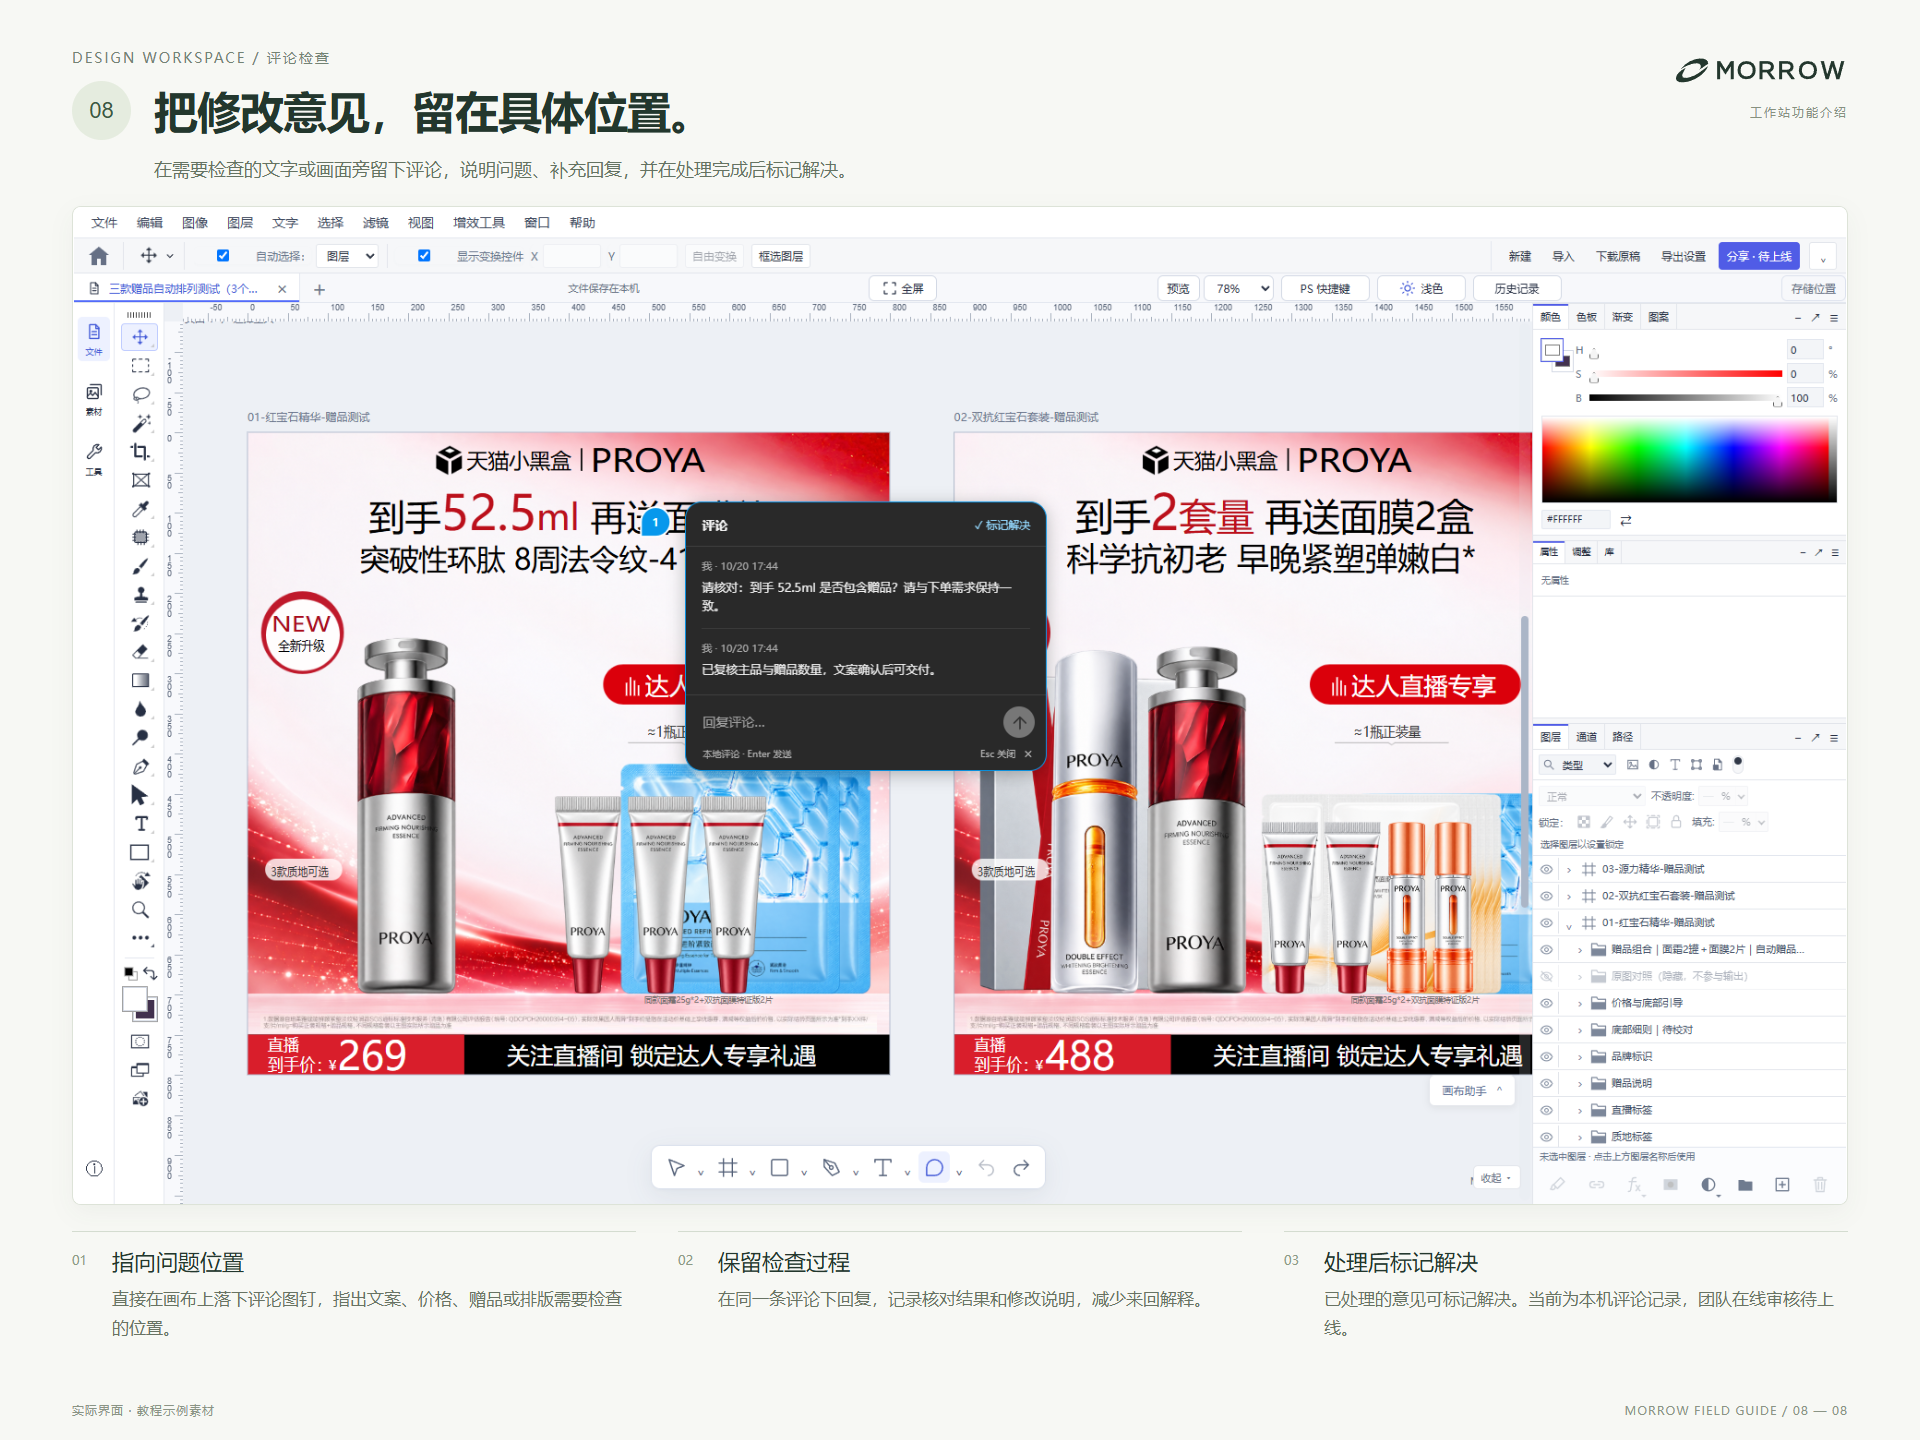Screen dimensions: 1920x1440
Task: Activate the comment bubble tool in bottom bar
Action: pyautogui.click(x=934, y=1168)
